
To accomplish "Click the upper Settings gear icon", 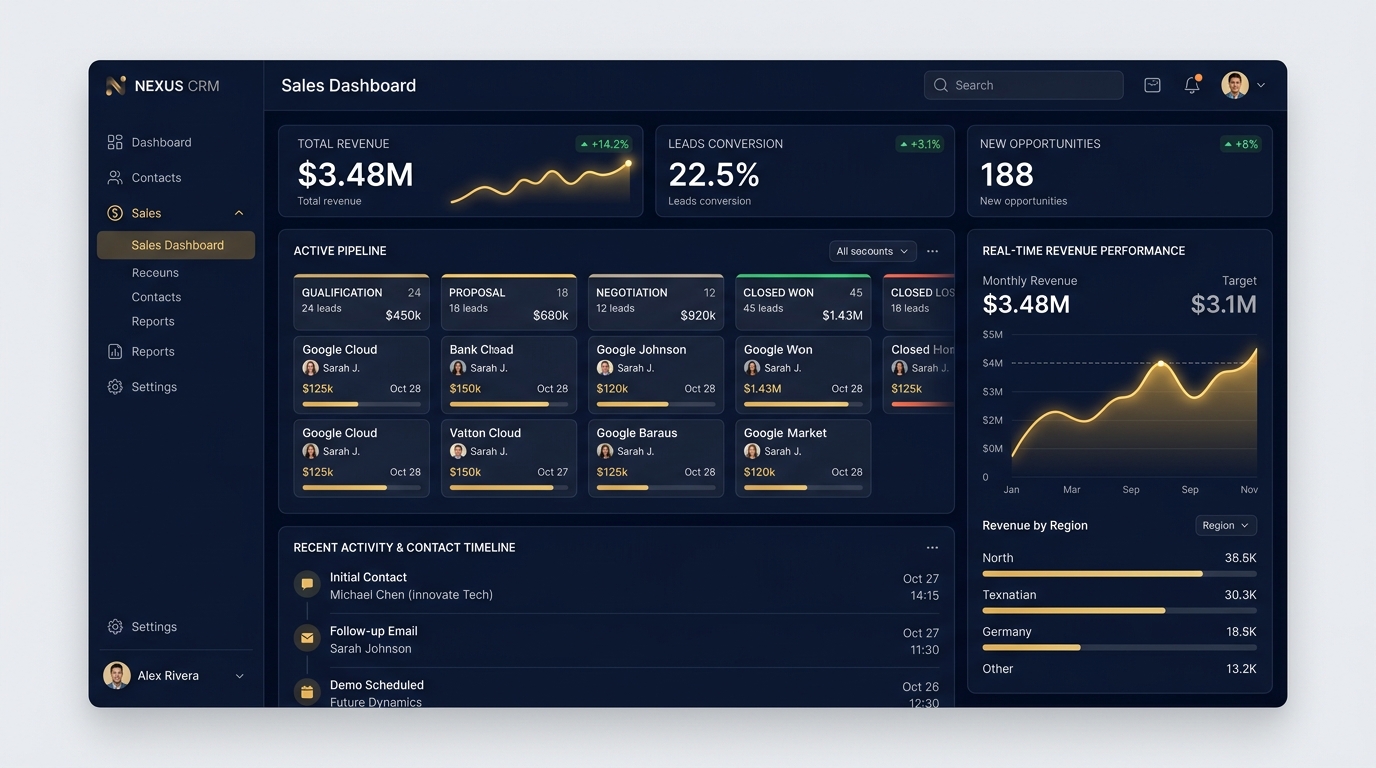I will click(115, 387).
